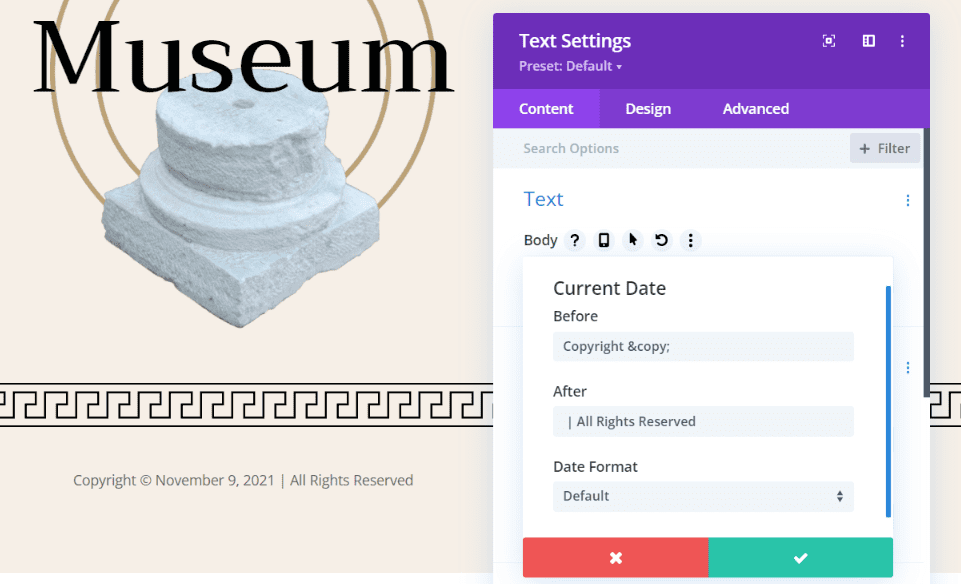Open the Body field three-dot options icon

pos(690,240)
